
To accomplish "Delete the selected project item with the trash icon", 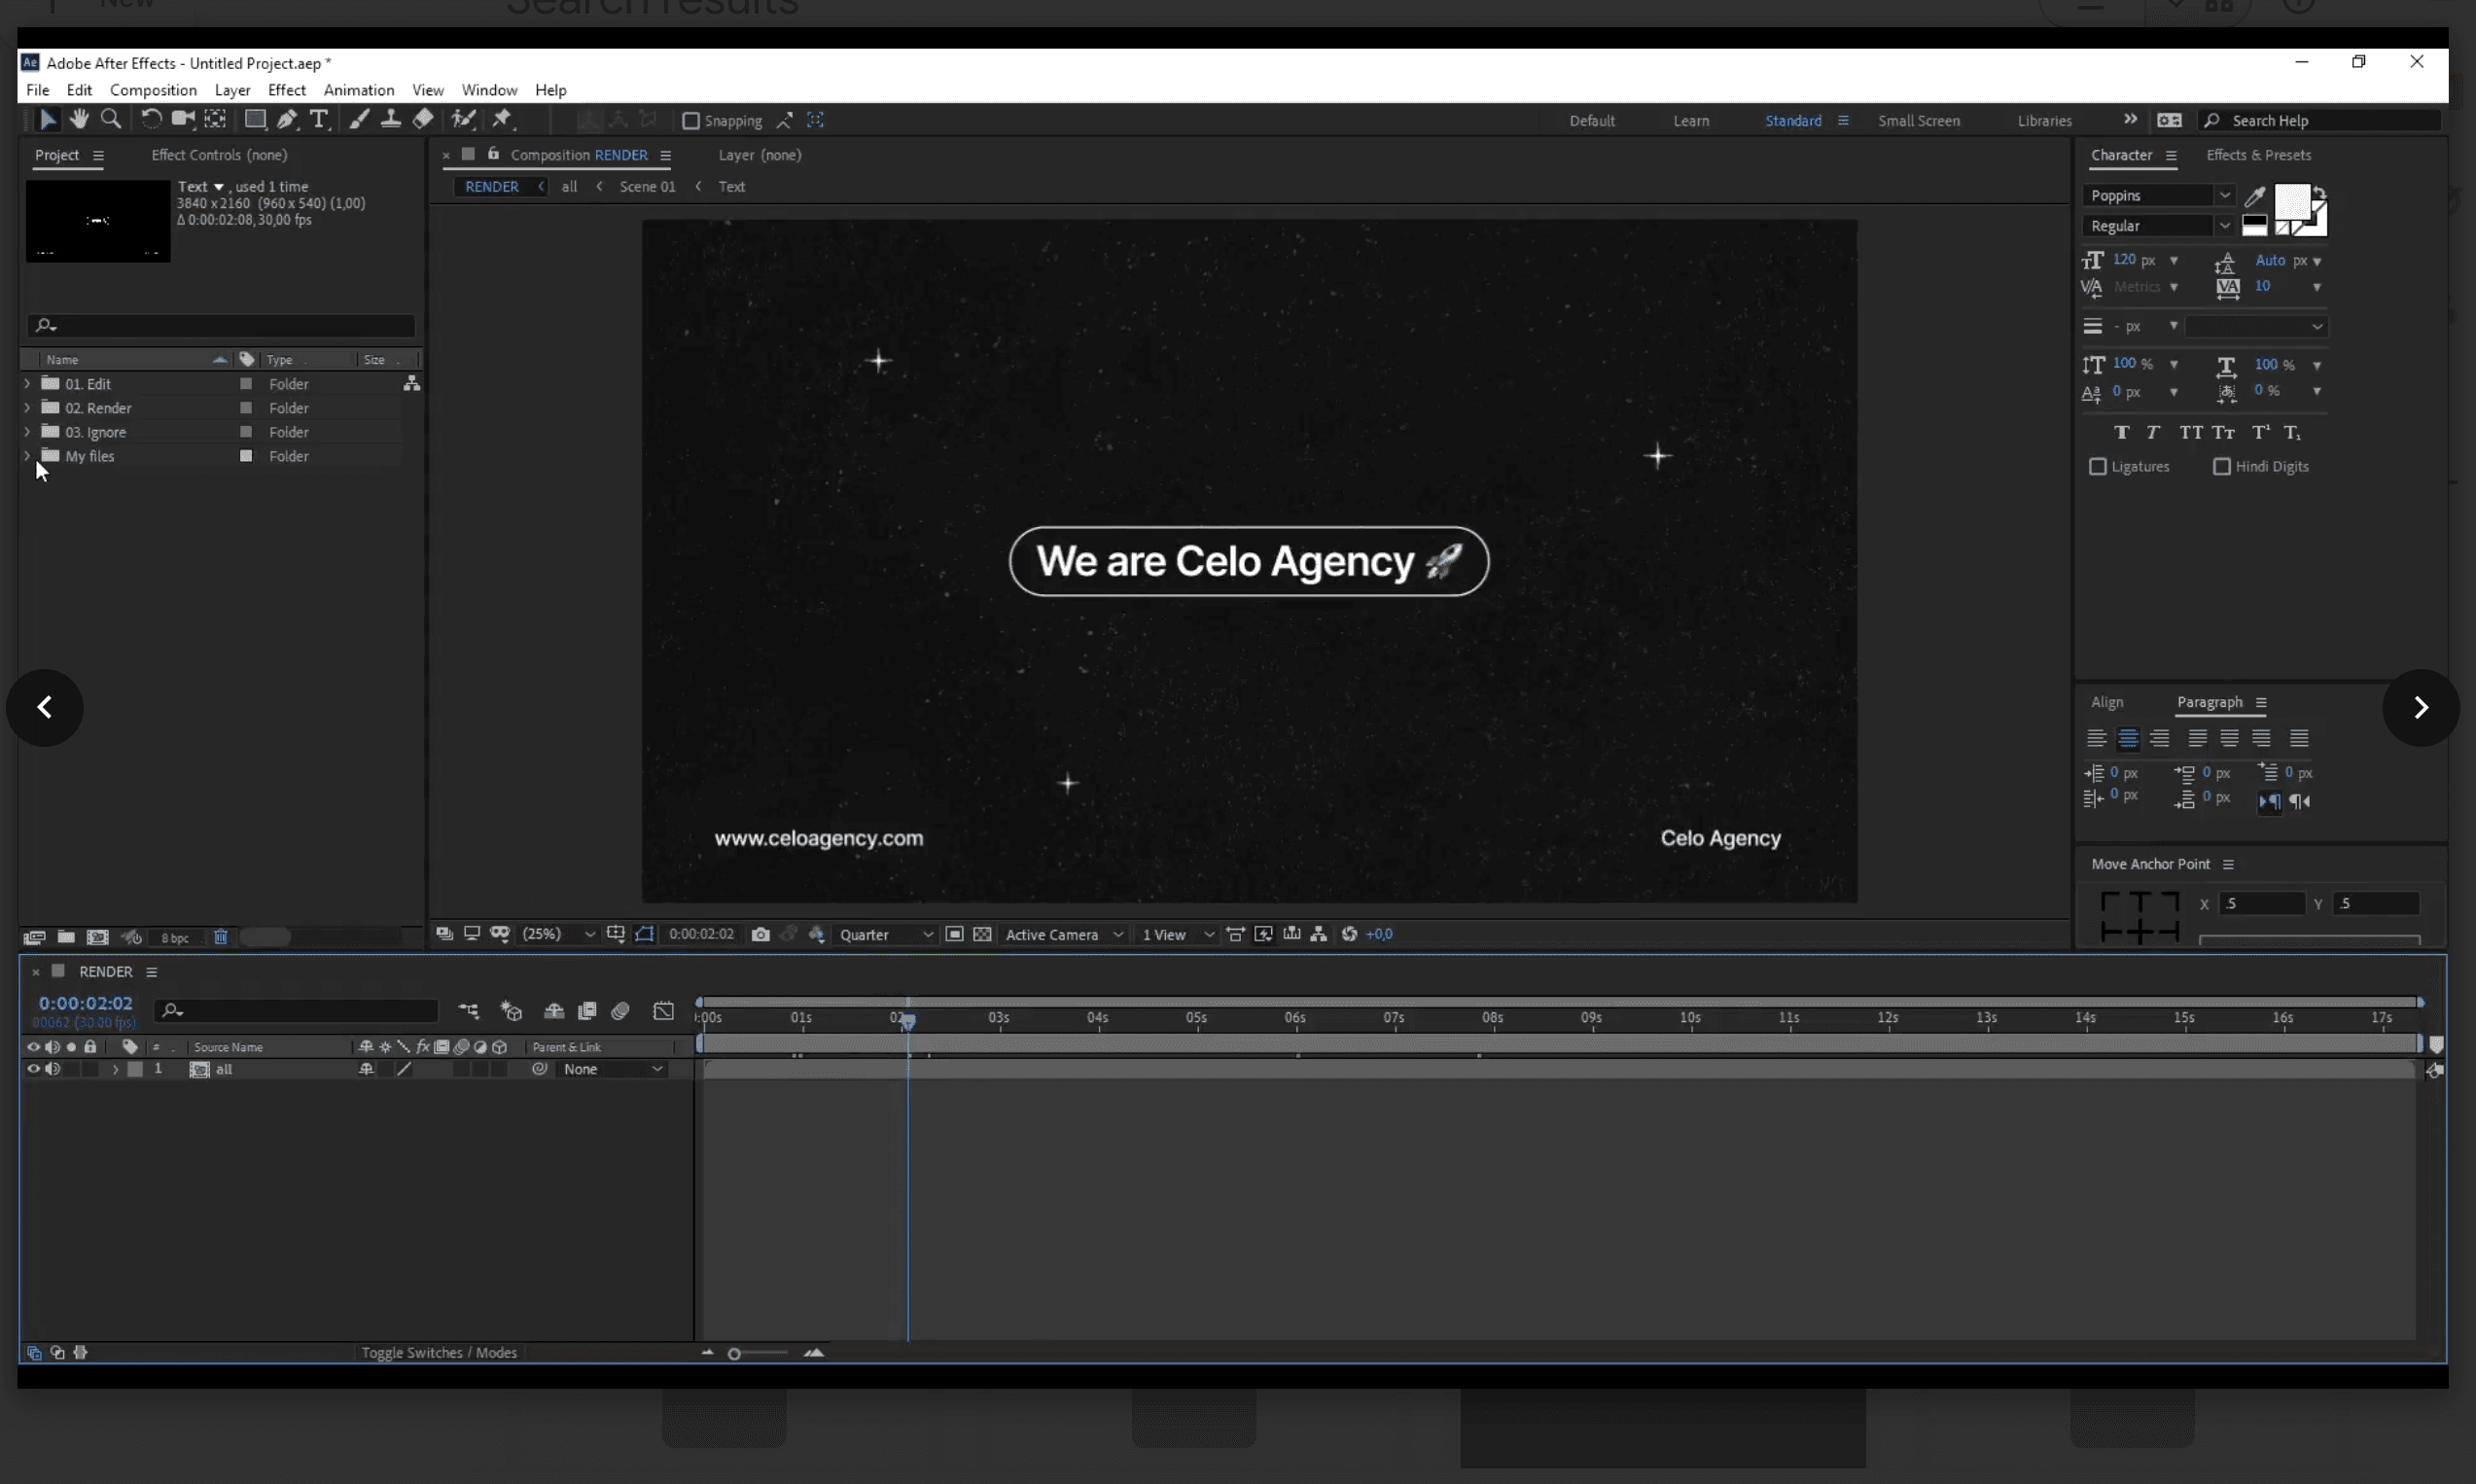I will click(221, 937).
